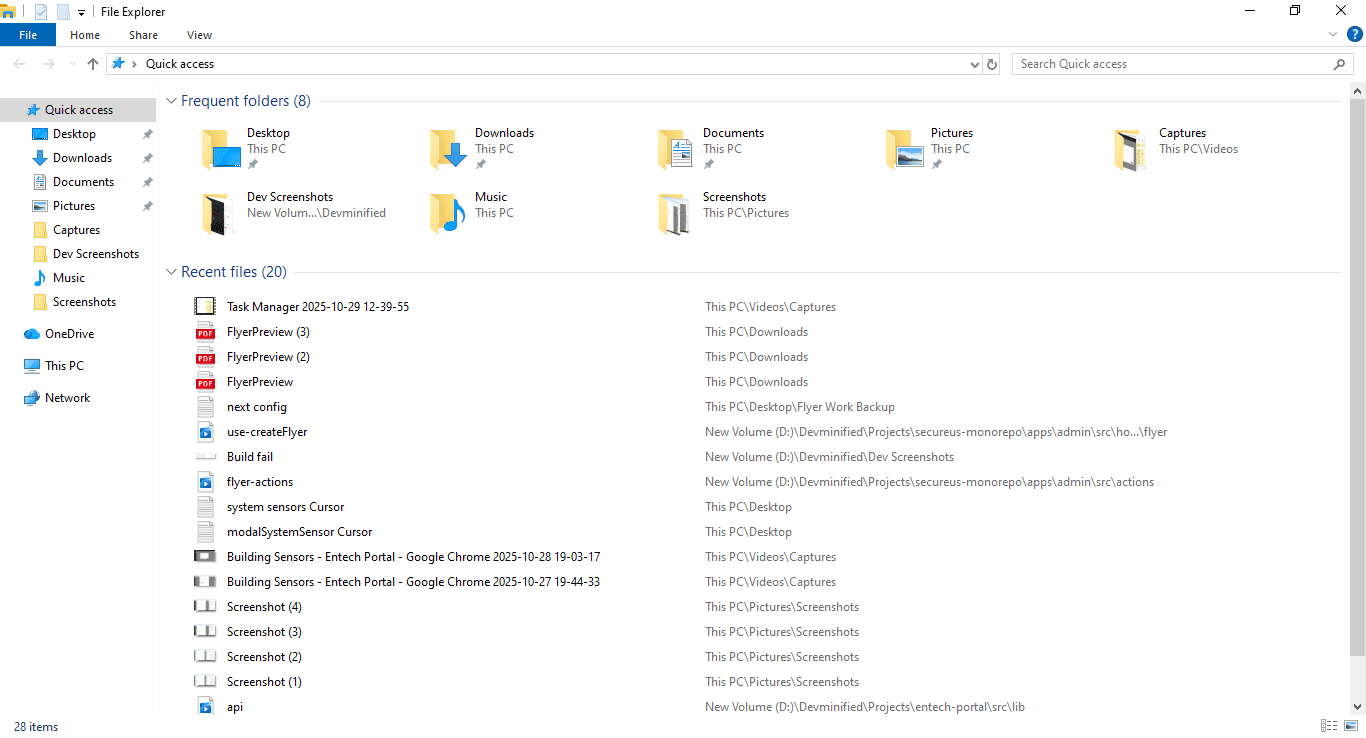This screenshot has height=738, width=1366.
Task: Open the View ribbon tab
Action: tap(199, 35)
